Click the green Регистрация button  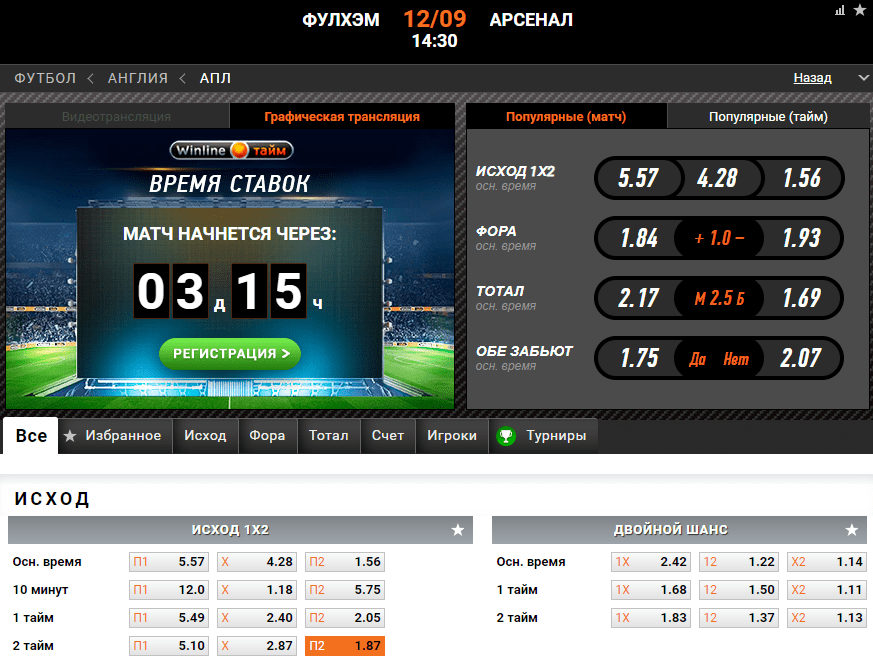click(x=230, y=354)
